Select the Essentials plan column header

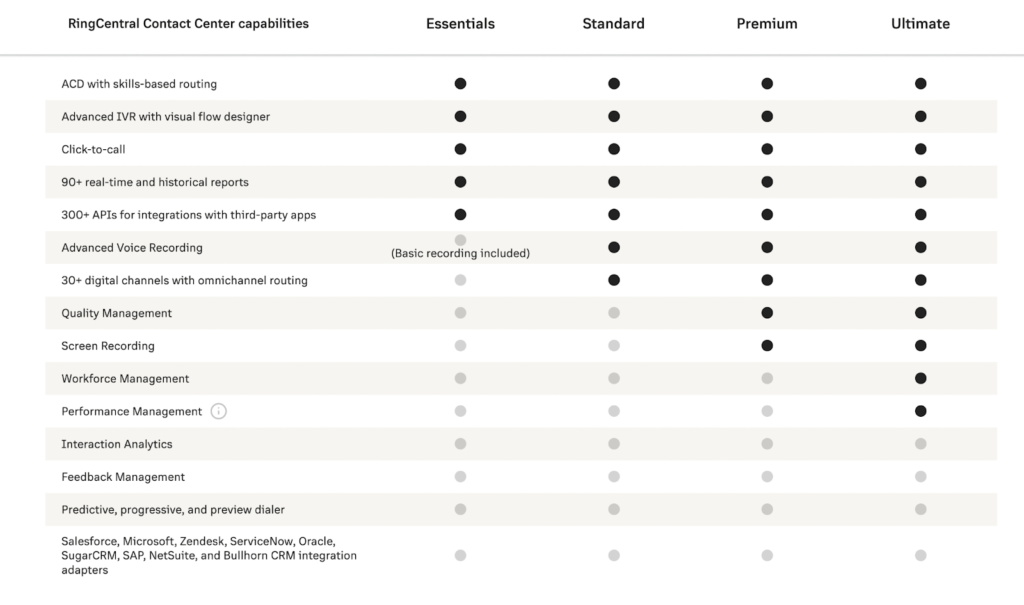tap(460, 24)
